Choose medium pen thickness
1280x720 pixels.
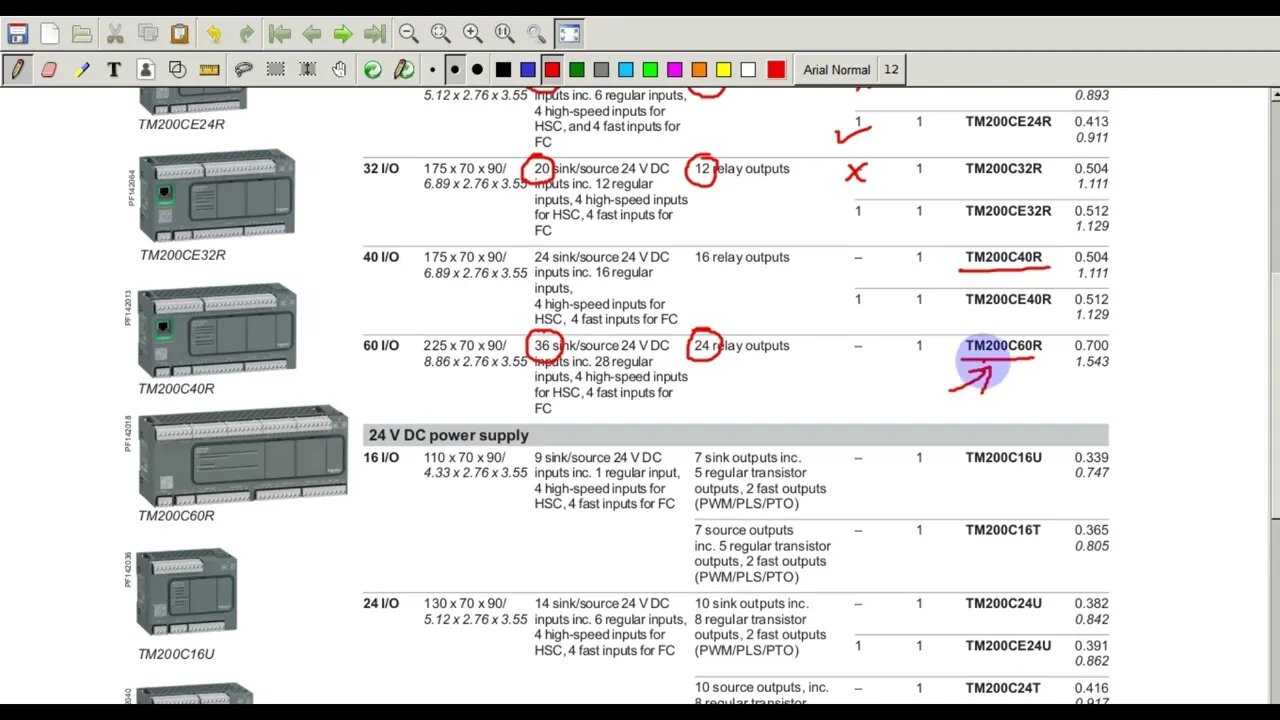(454, 69)
